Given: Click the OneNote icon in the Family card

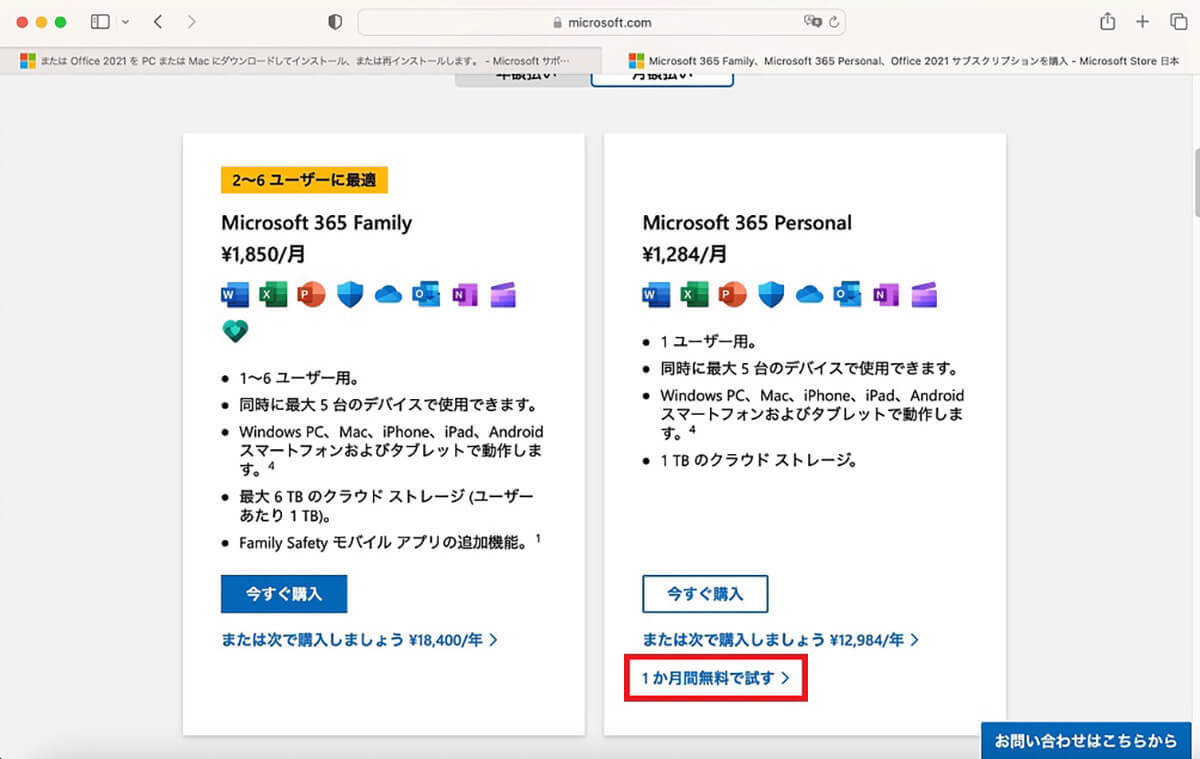Looking at the screenshot, I should point(464,294).
